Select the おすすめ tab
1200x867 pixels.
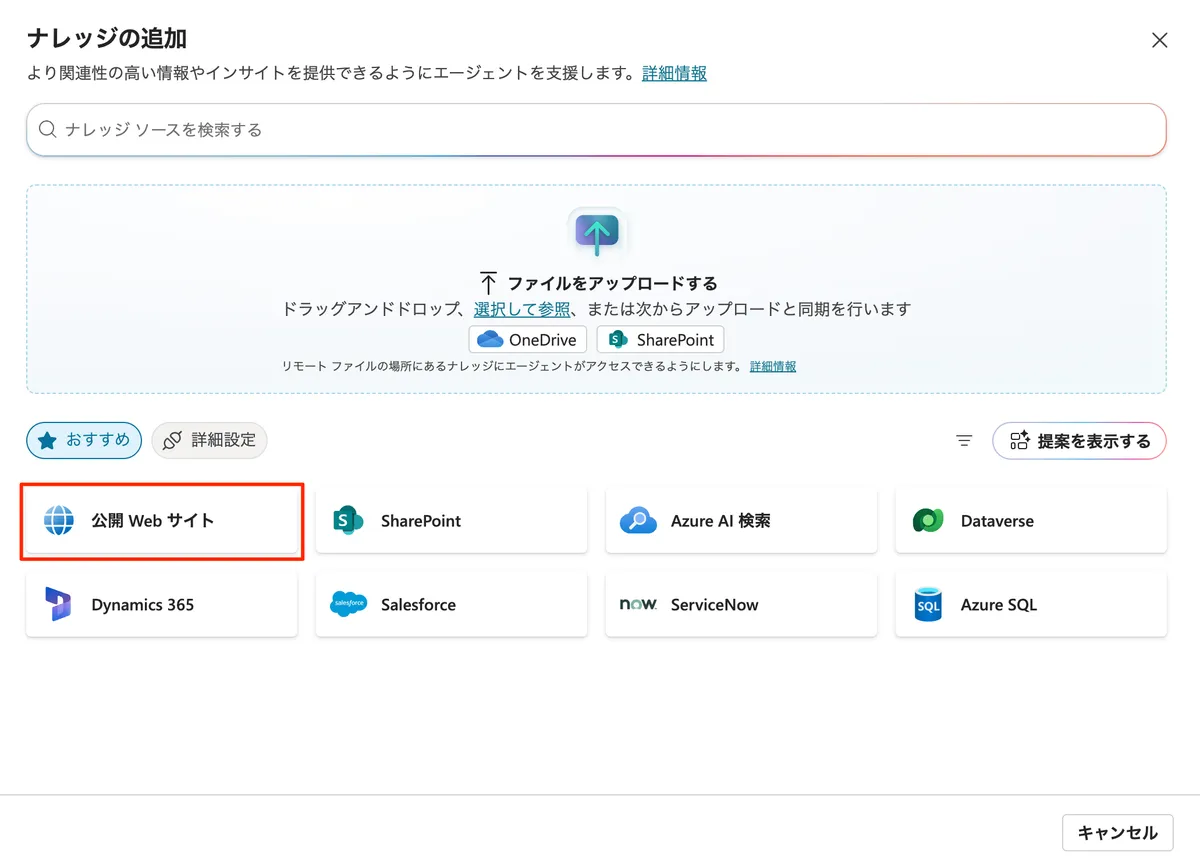84,440
